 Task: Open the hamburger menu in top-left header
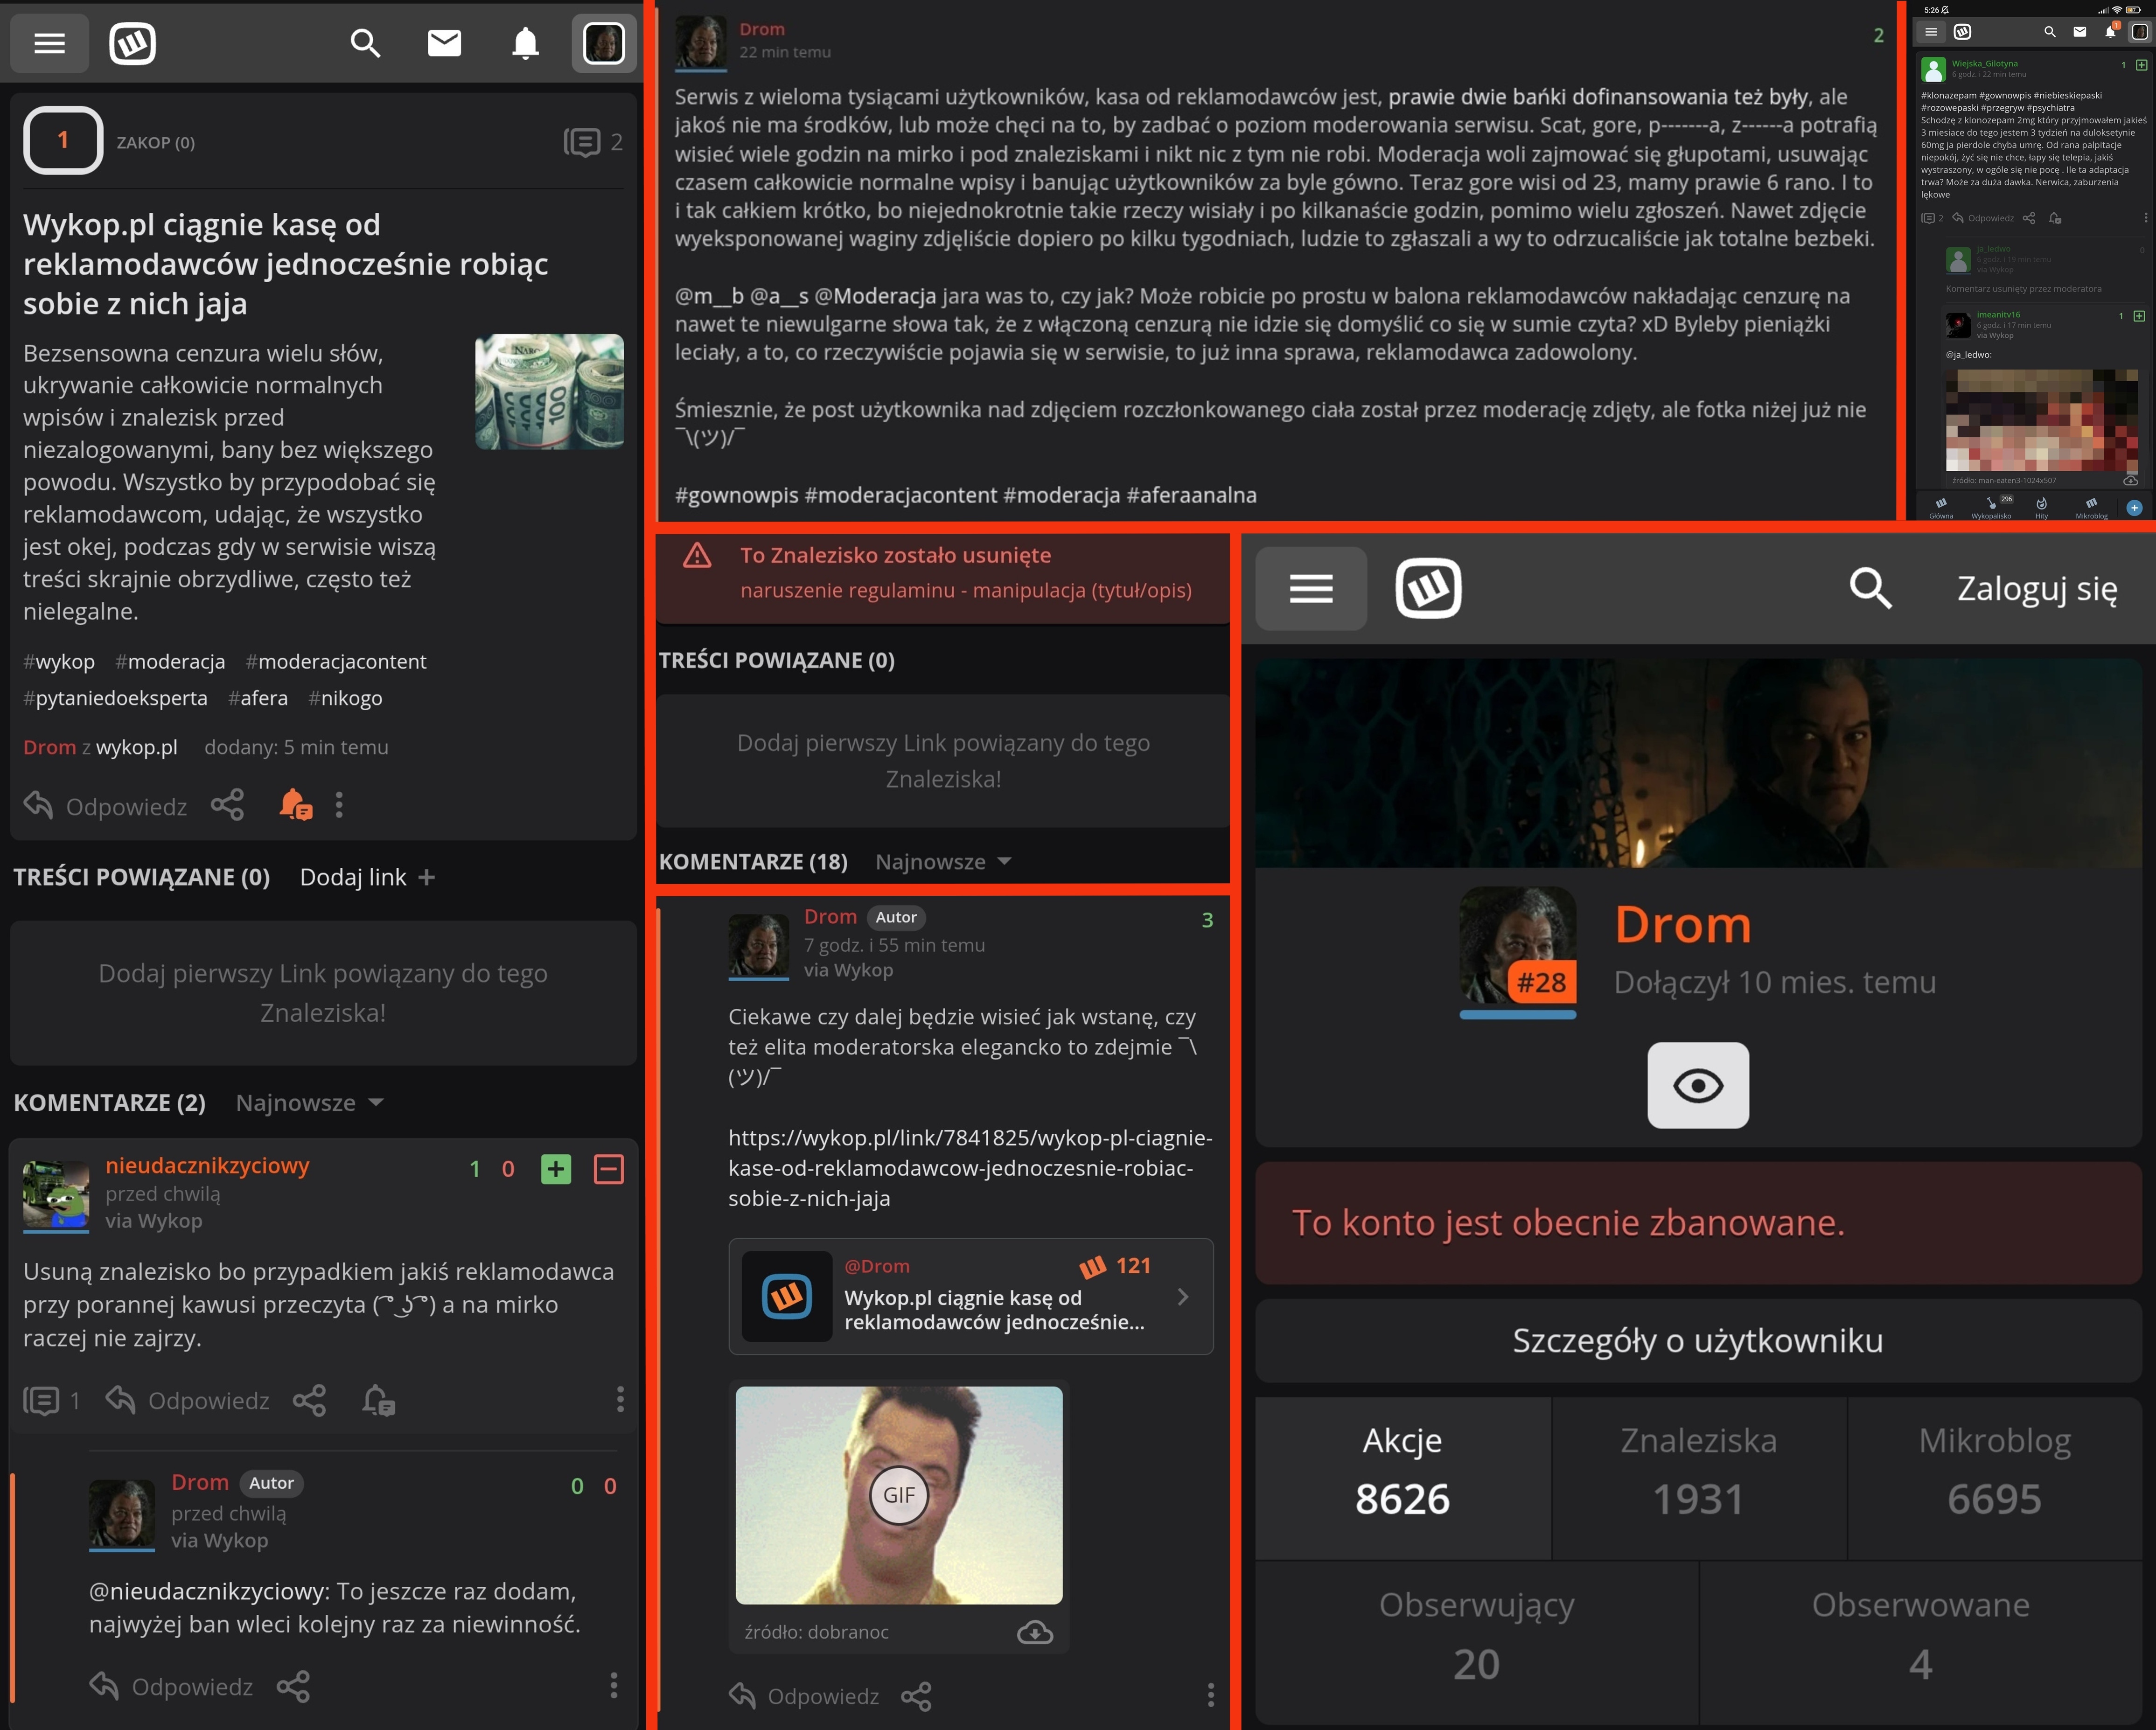[x=49, y=43]
